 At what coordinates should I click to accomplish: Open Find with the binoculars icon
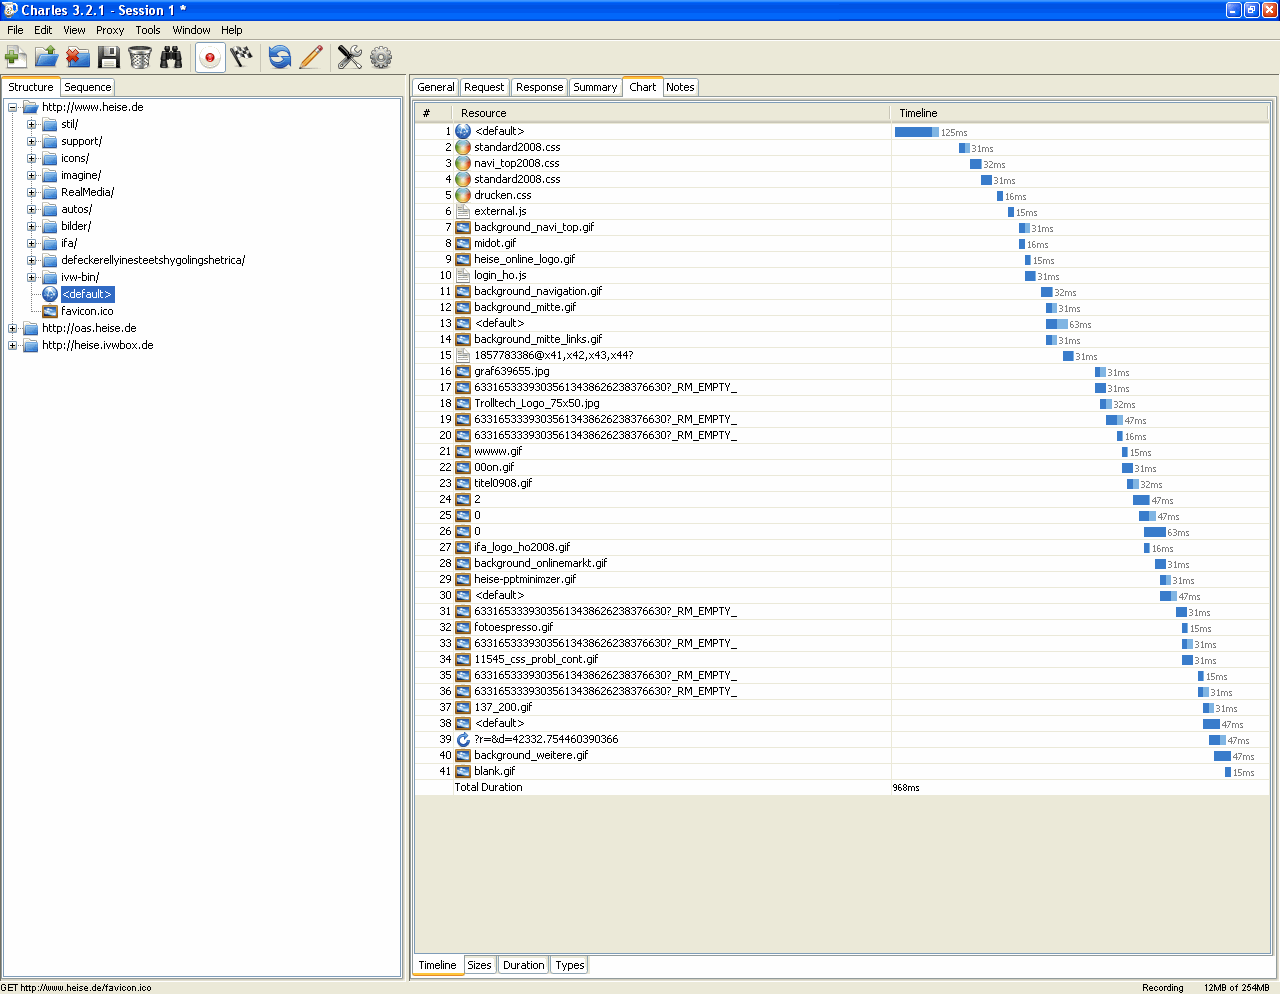tap(171, 57)
